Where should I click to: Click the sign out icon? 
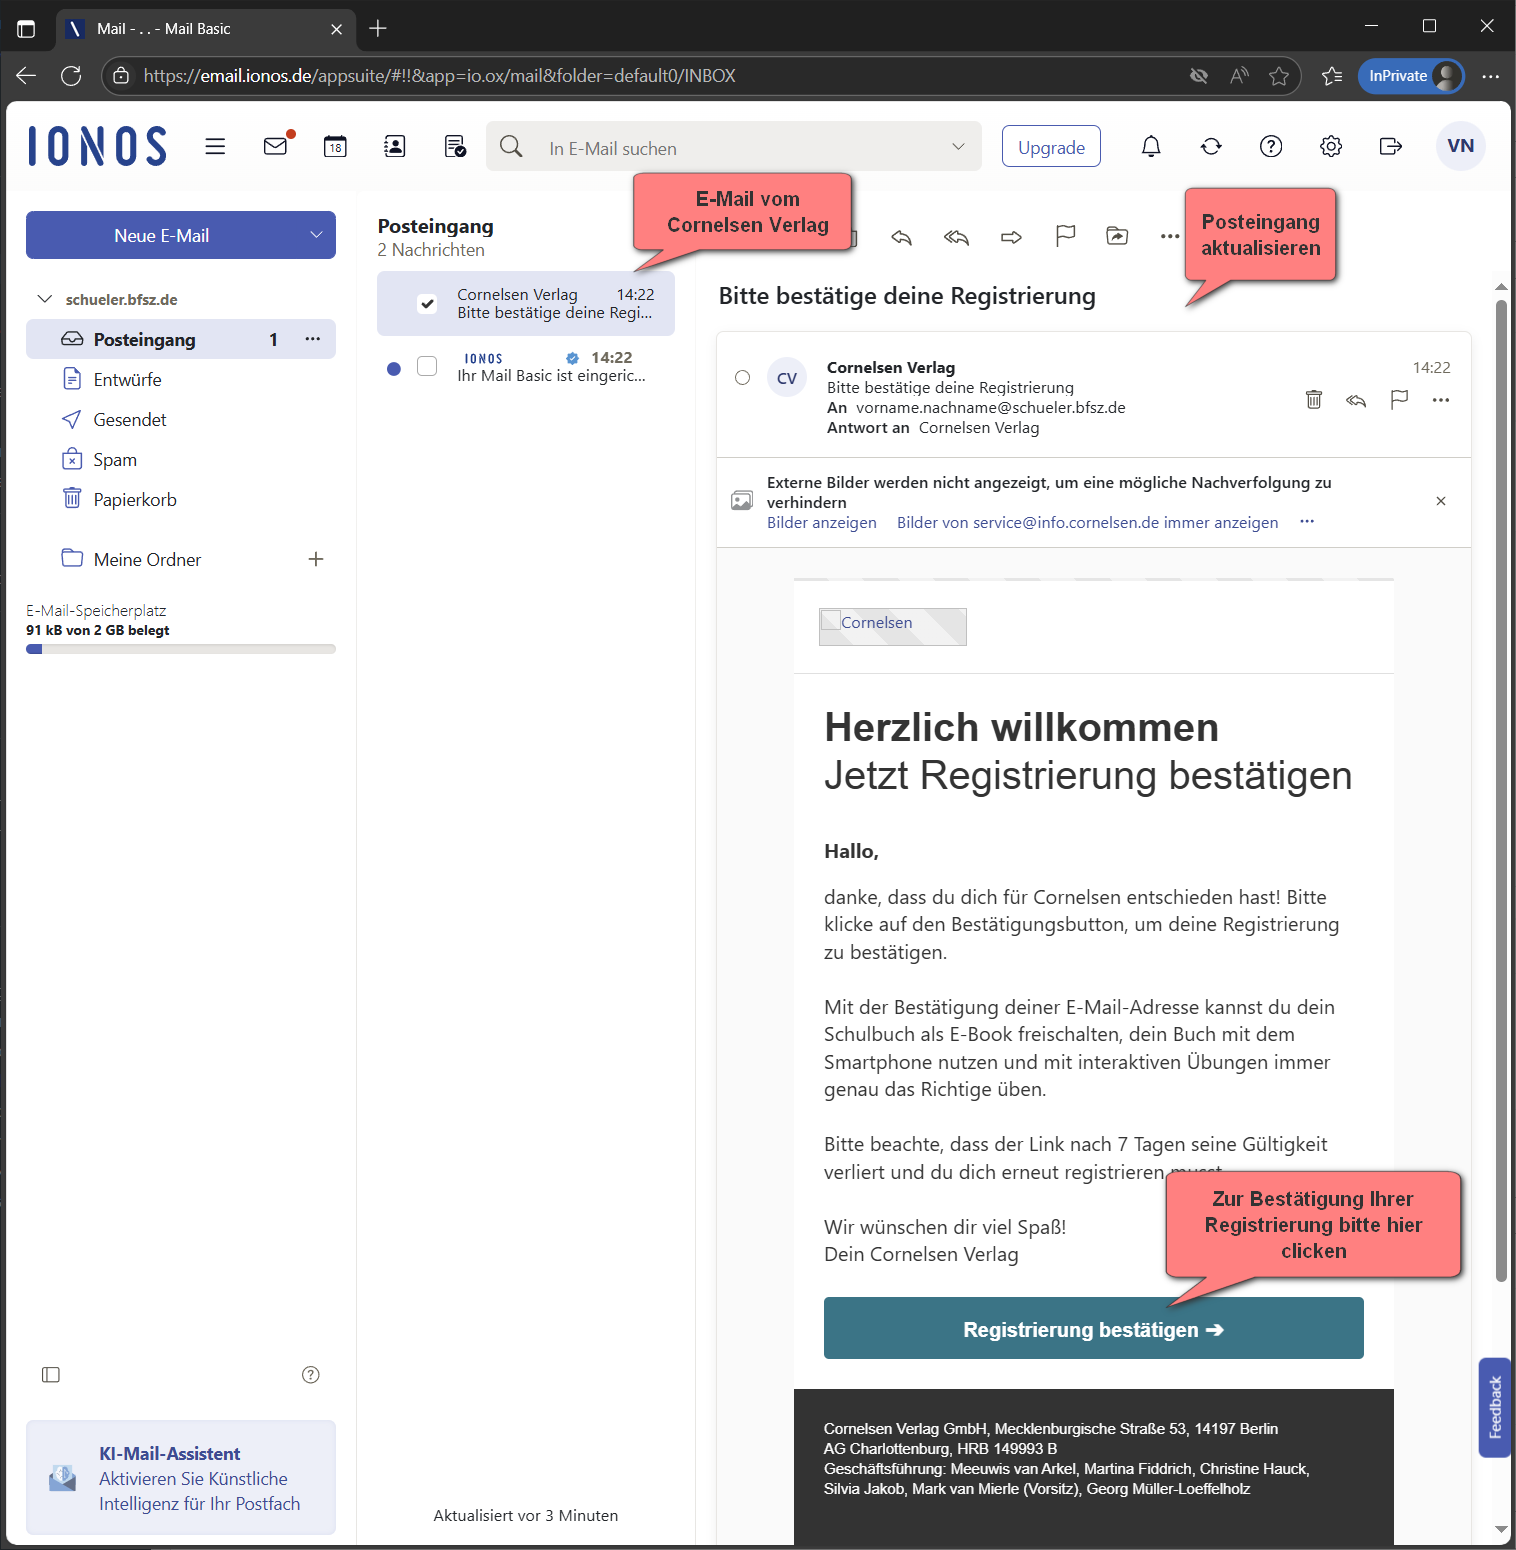tap(1390, 147)
